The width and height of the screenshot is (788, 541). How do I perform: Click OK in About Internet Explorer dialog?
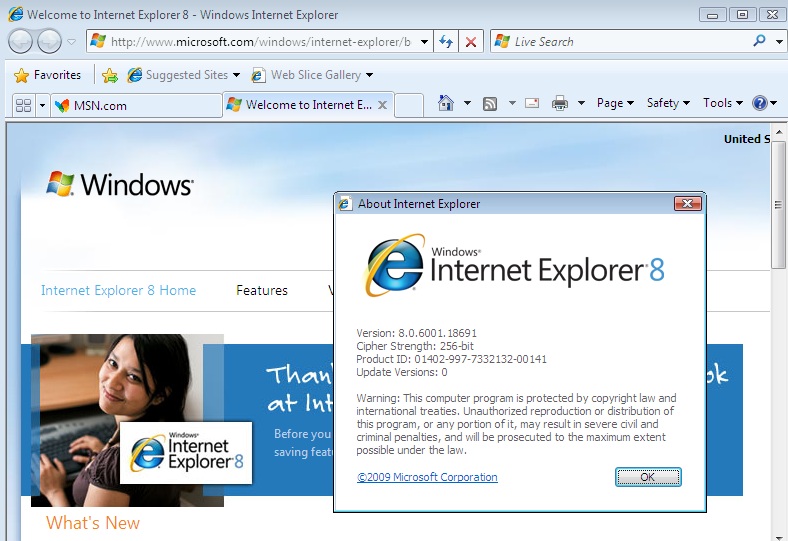[x=648, y=477]
